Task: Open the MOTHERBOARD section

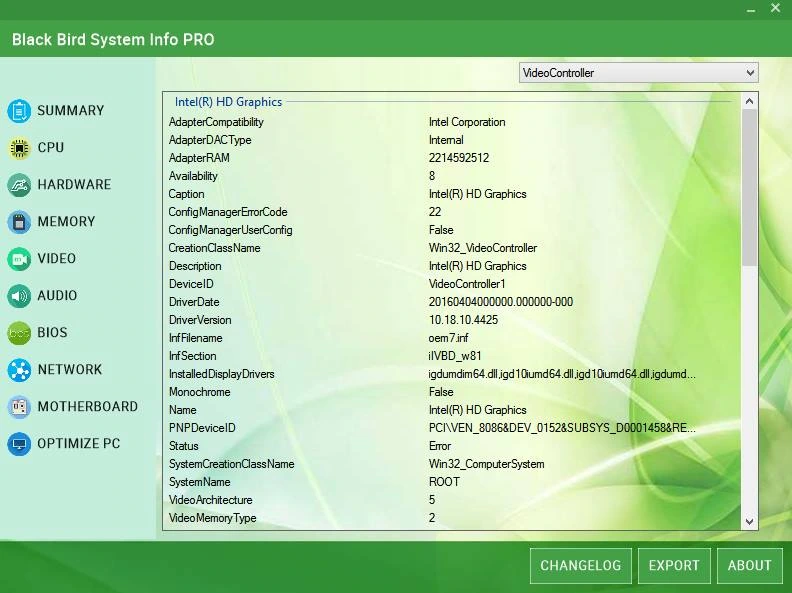Action: (87, 406)
